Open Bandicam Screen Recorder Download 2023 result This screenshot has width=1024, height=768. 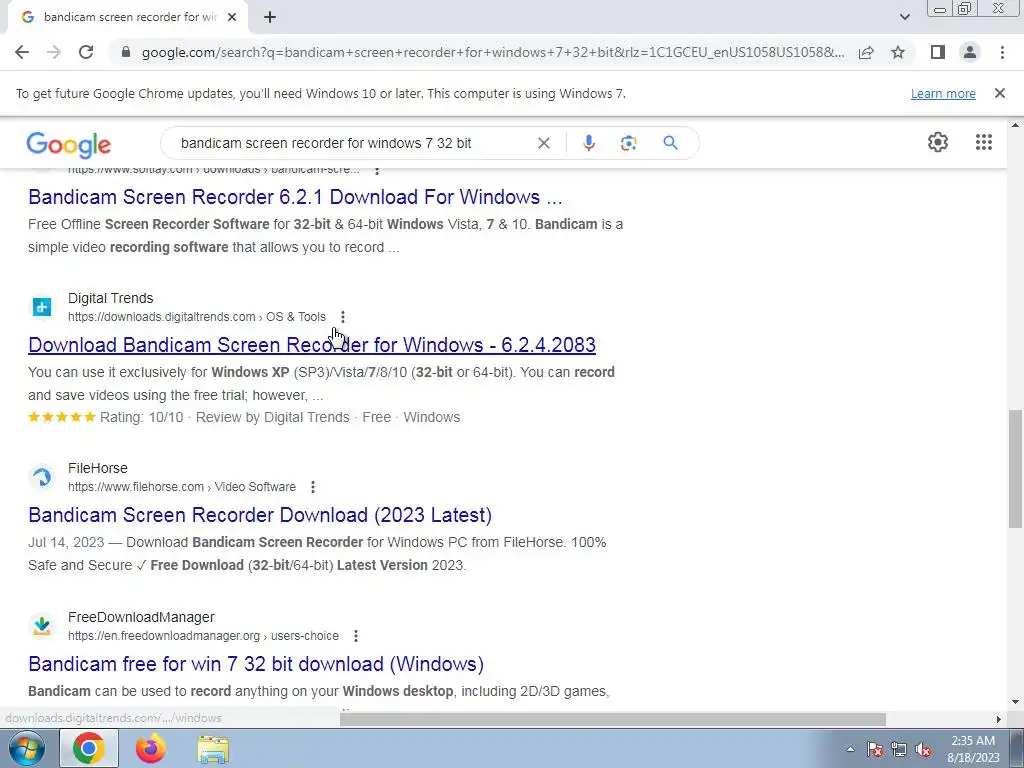tap(260, 515)
